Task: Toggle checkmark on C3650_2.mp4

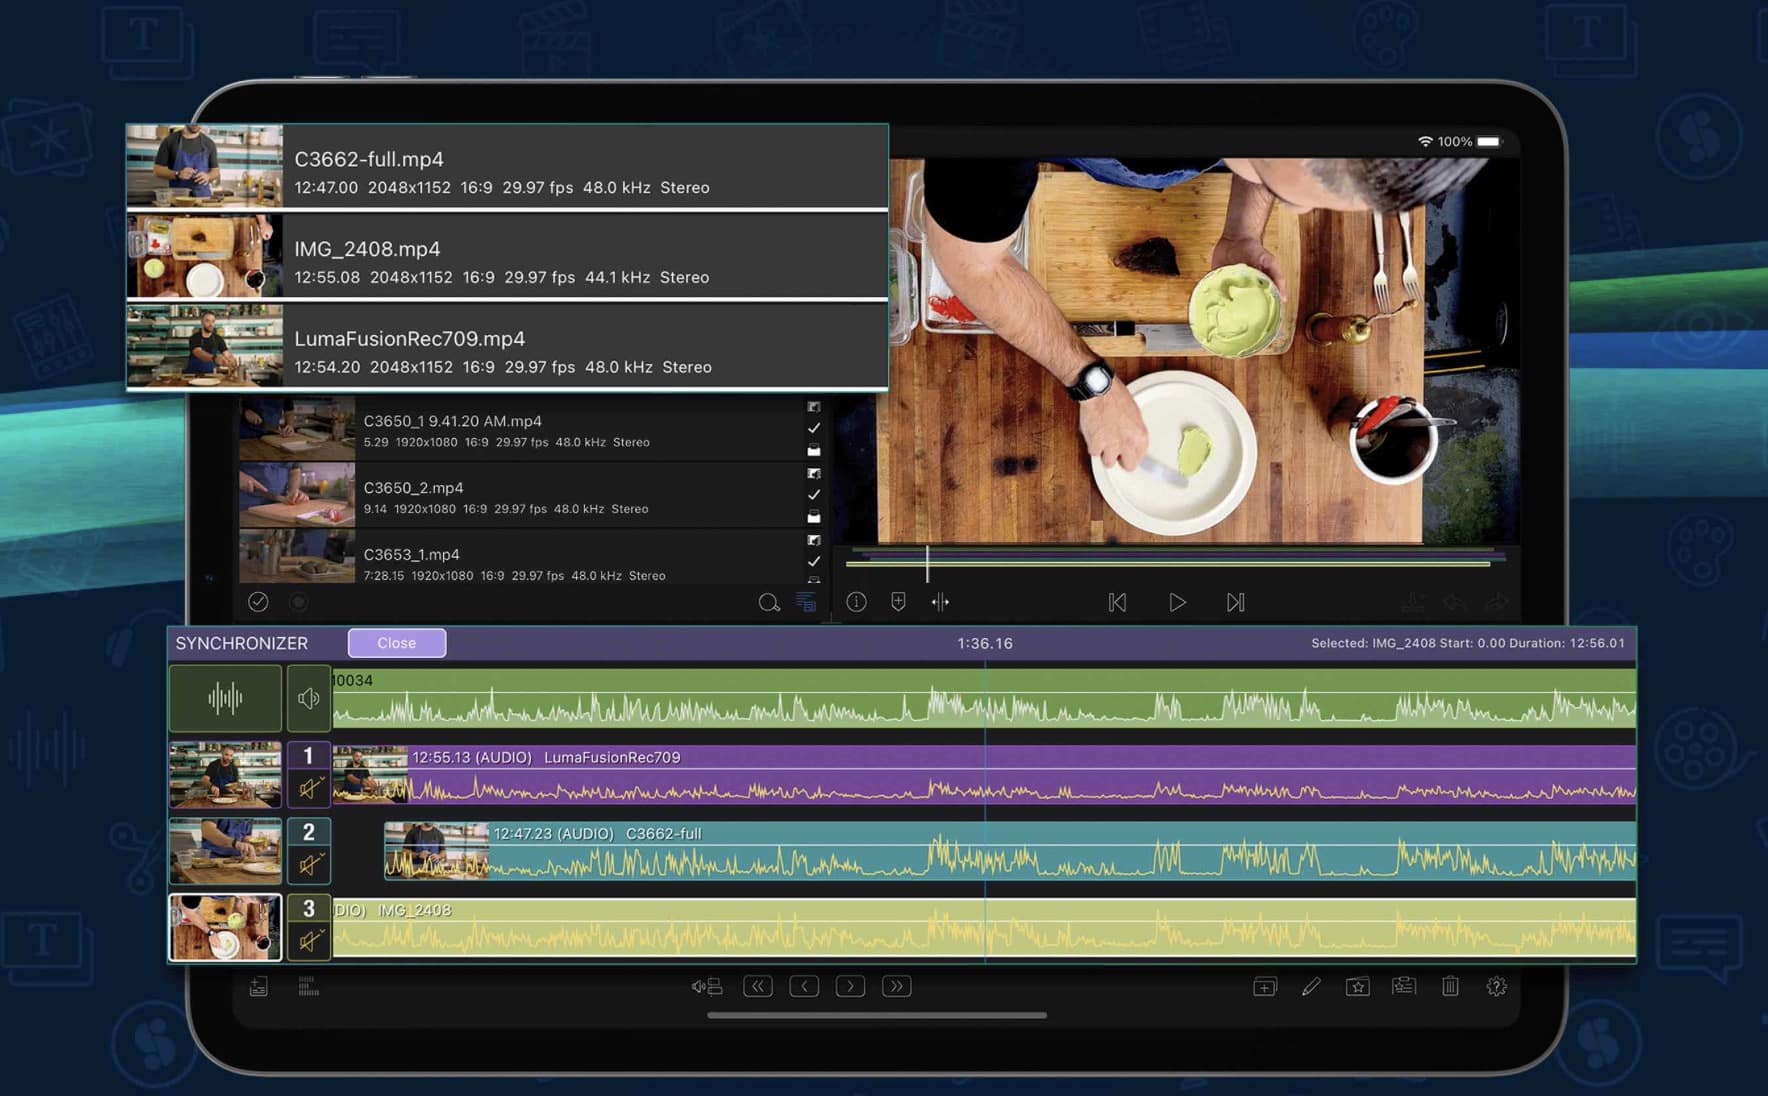Action: [x=814, y=495]
